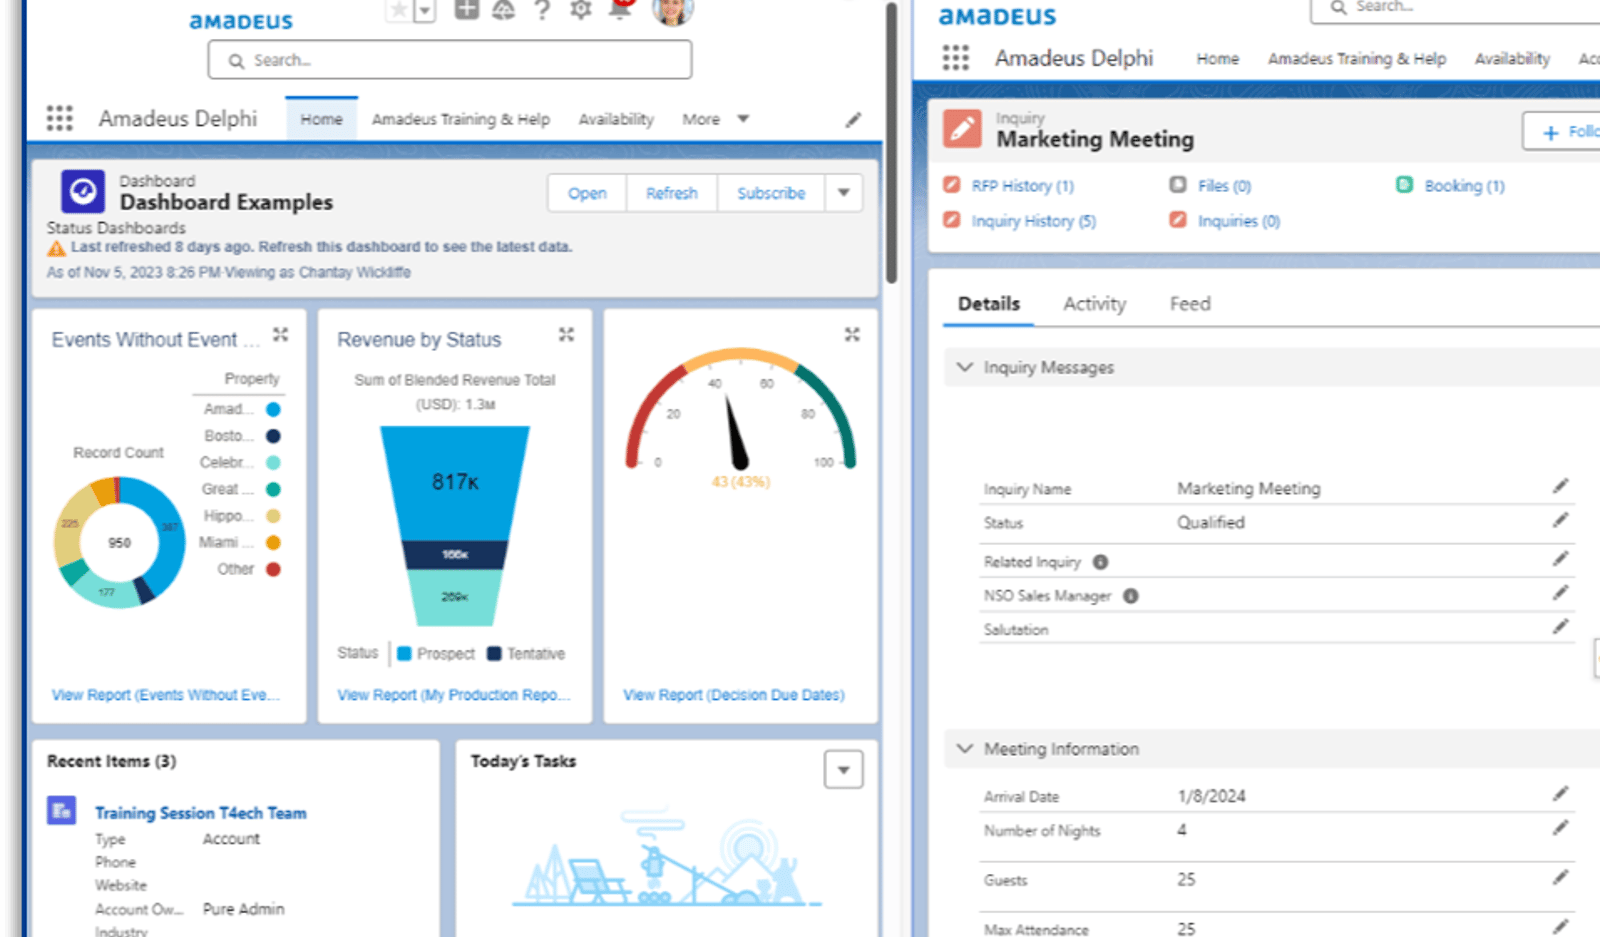Open the Files (0) related link
The width and height of the screenshot is (1600, 937).
point(1224,186)
